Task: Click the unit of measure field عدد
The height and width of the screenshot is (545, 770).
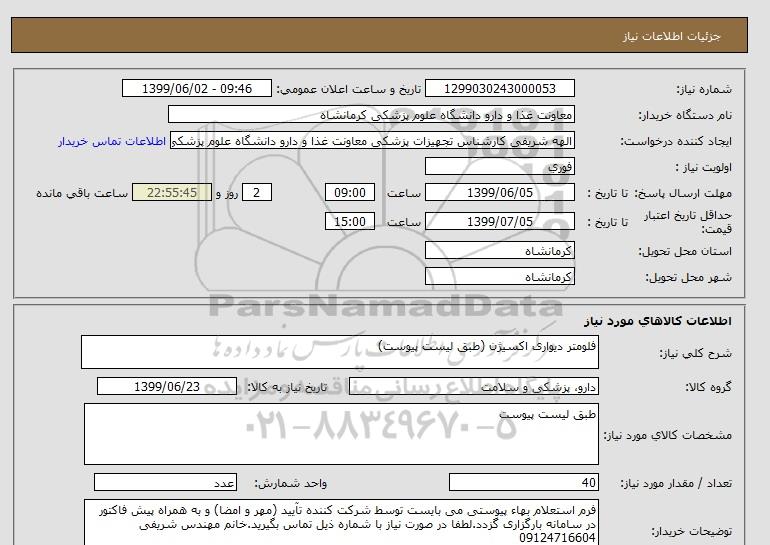Action: pyautogui.click(x=165, y=483)
